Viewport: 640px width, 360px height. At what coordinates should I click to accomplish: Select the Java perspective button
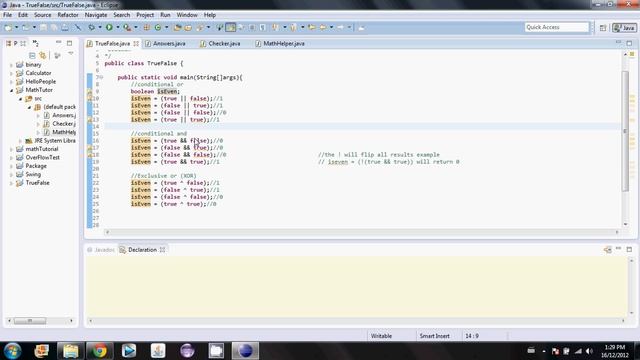624,28
